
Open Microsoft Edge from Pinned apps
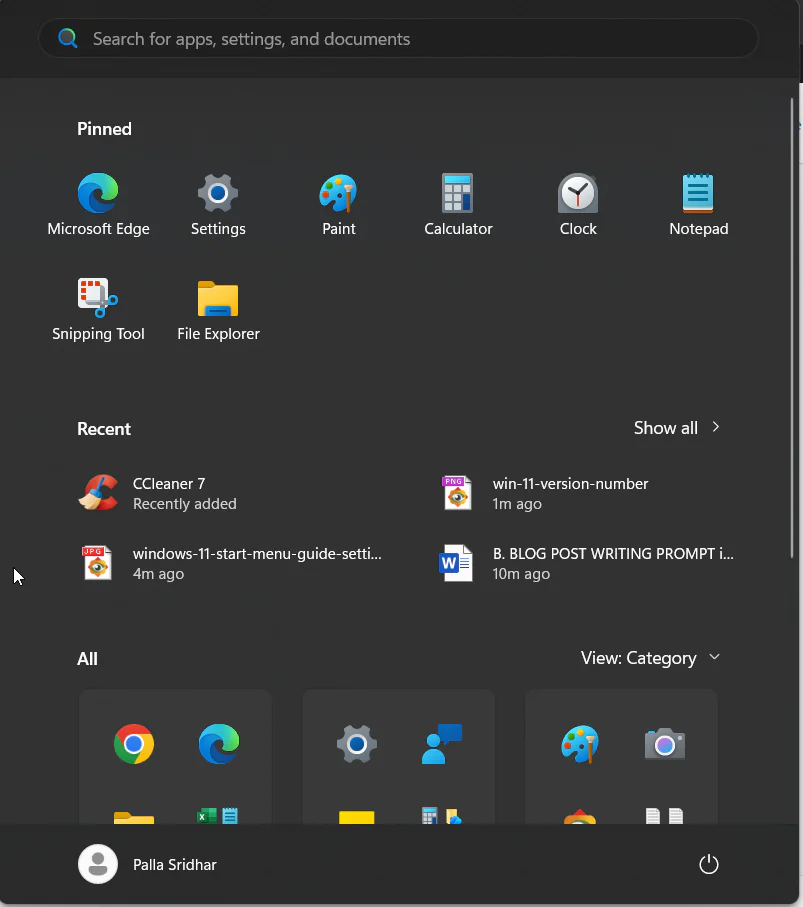click(x=98, y=205)
